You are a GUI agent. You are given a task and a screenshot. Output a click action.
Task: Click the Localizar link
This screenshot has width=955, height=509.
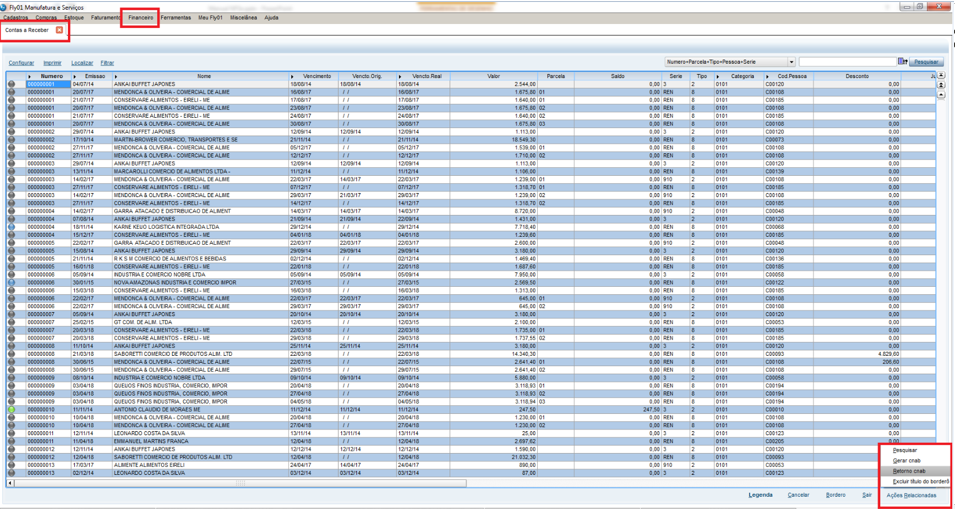pyautogui.click(x=82, y=63)
